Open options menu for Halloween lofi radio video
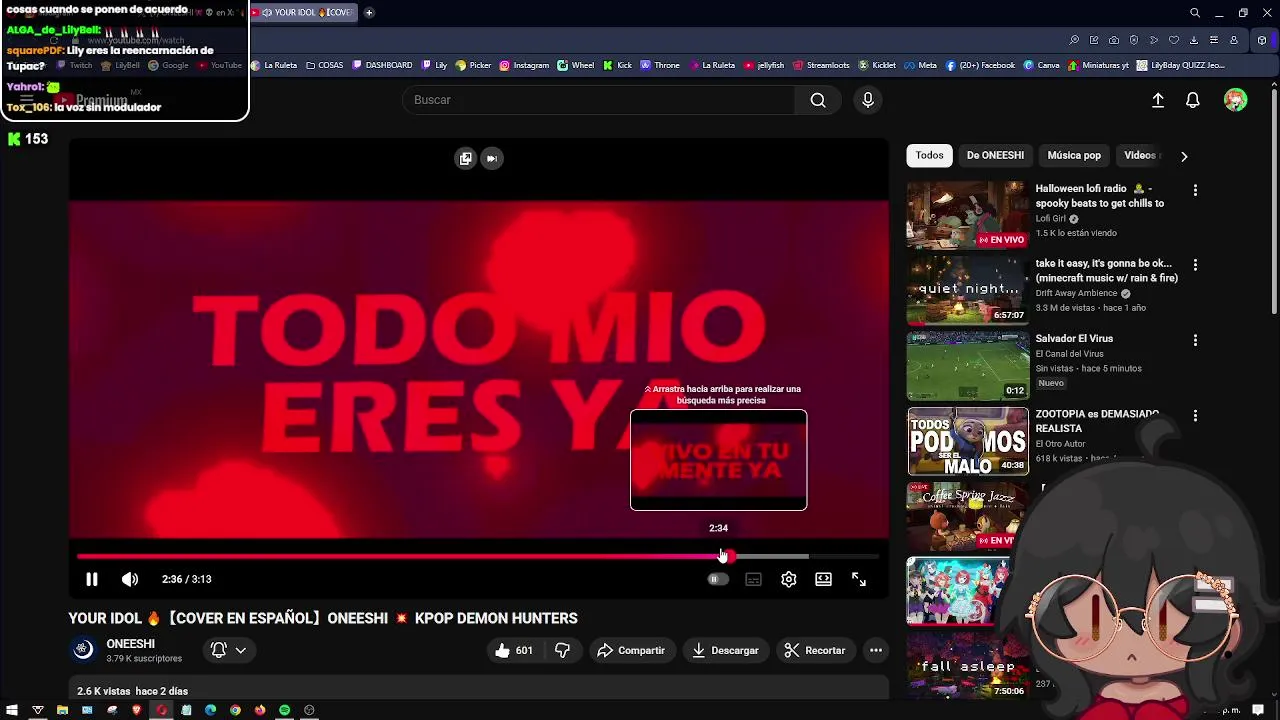Image resolution: width=1280 pixels, height=720 pixels. pos(1195,190)
